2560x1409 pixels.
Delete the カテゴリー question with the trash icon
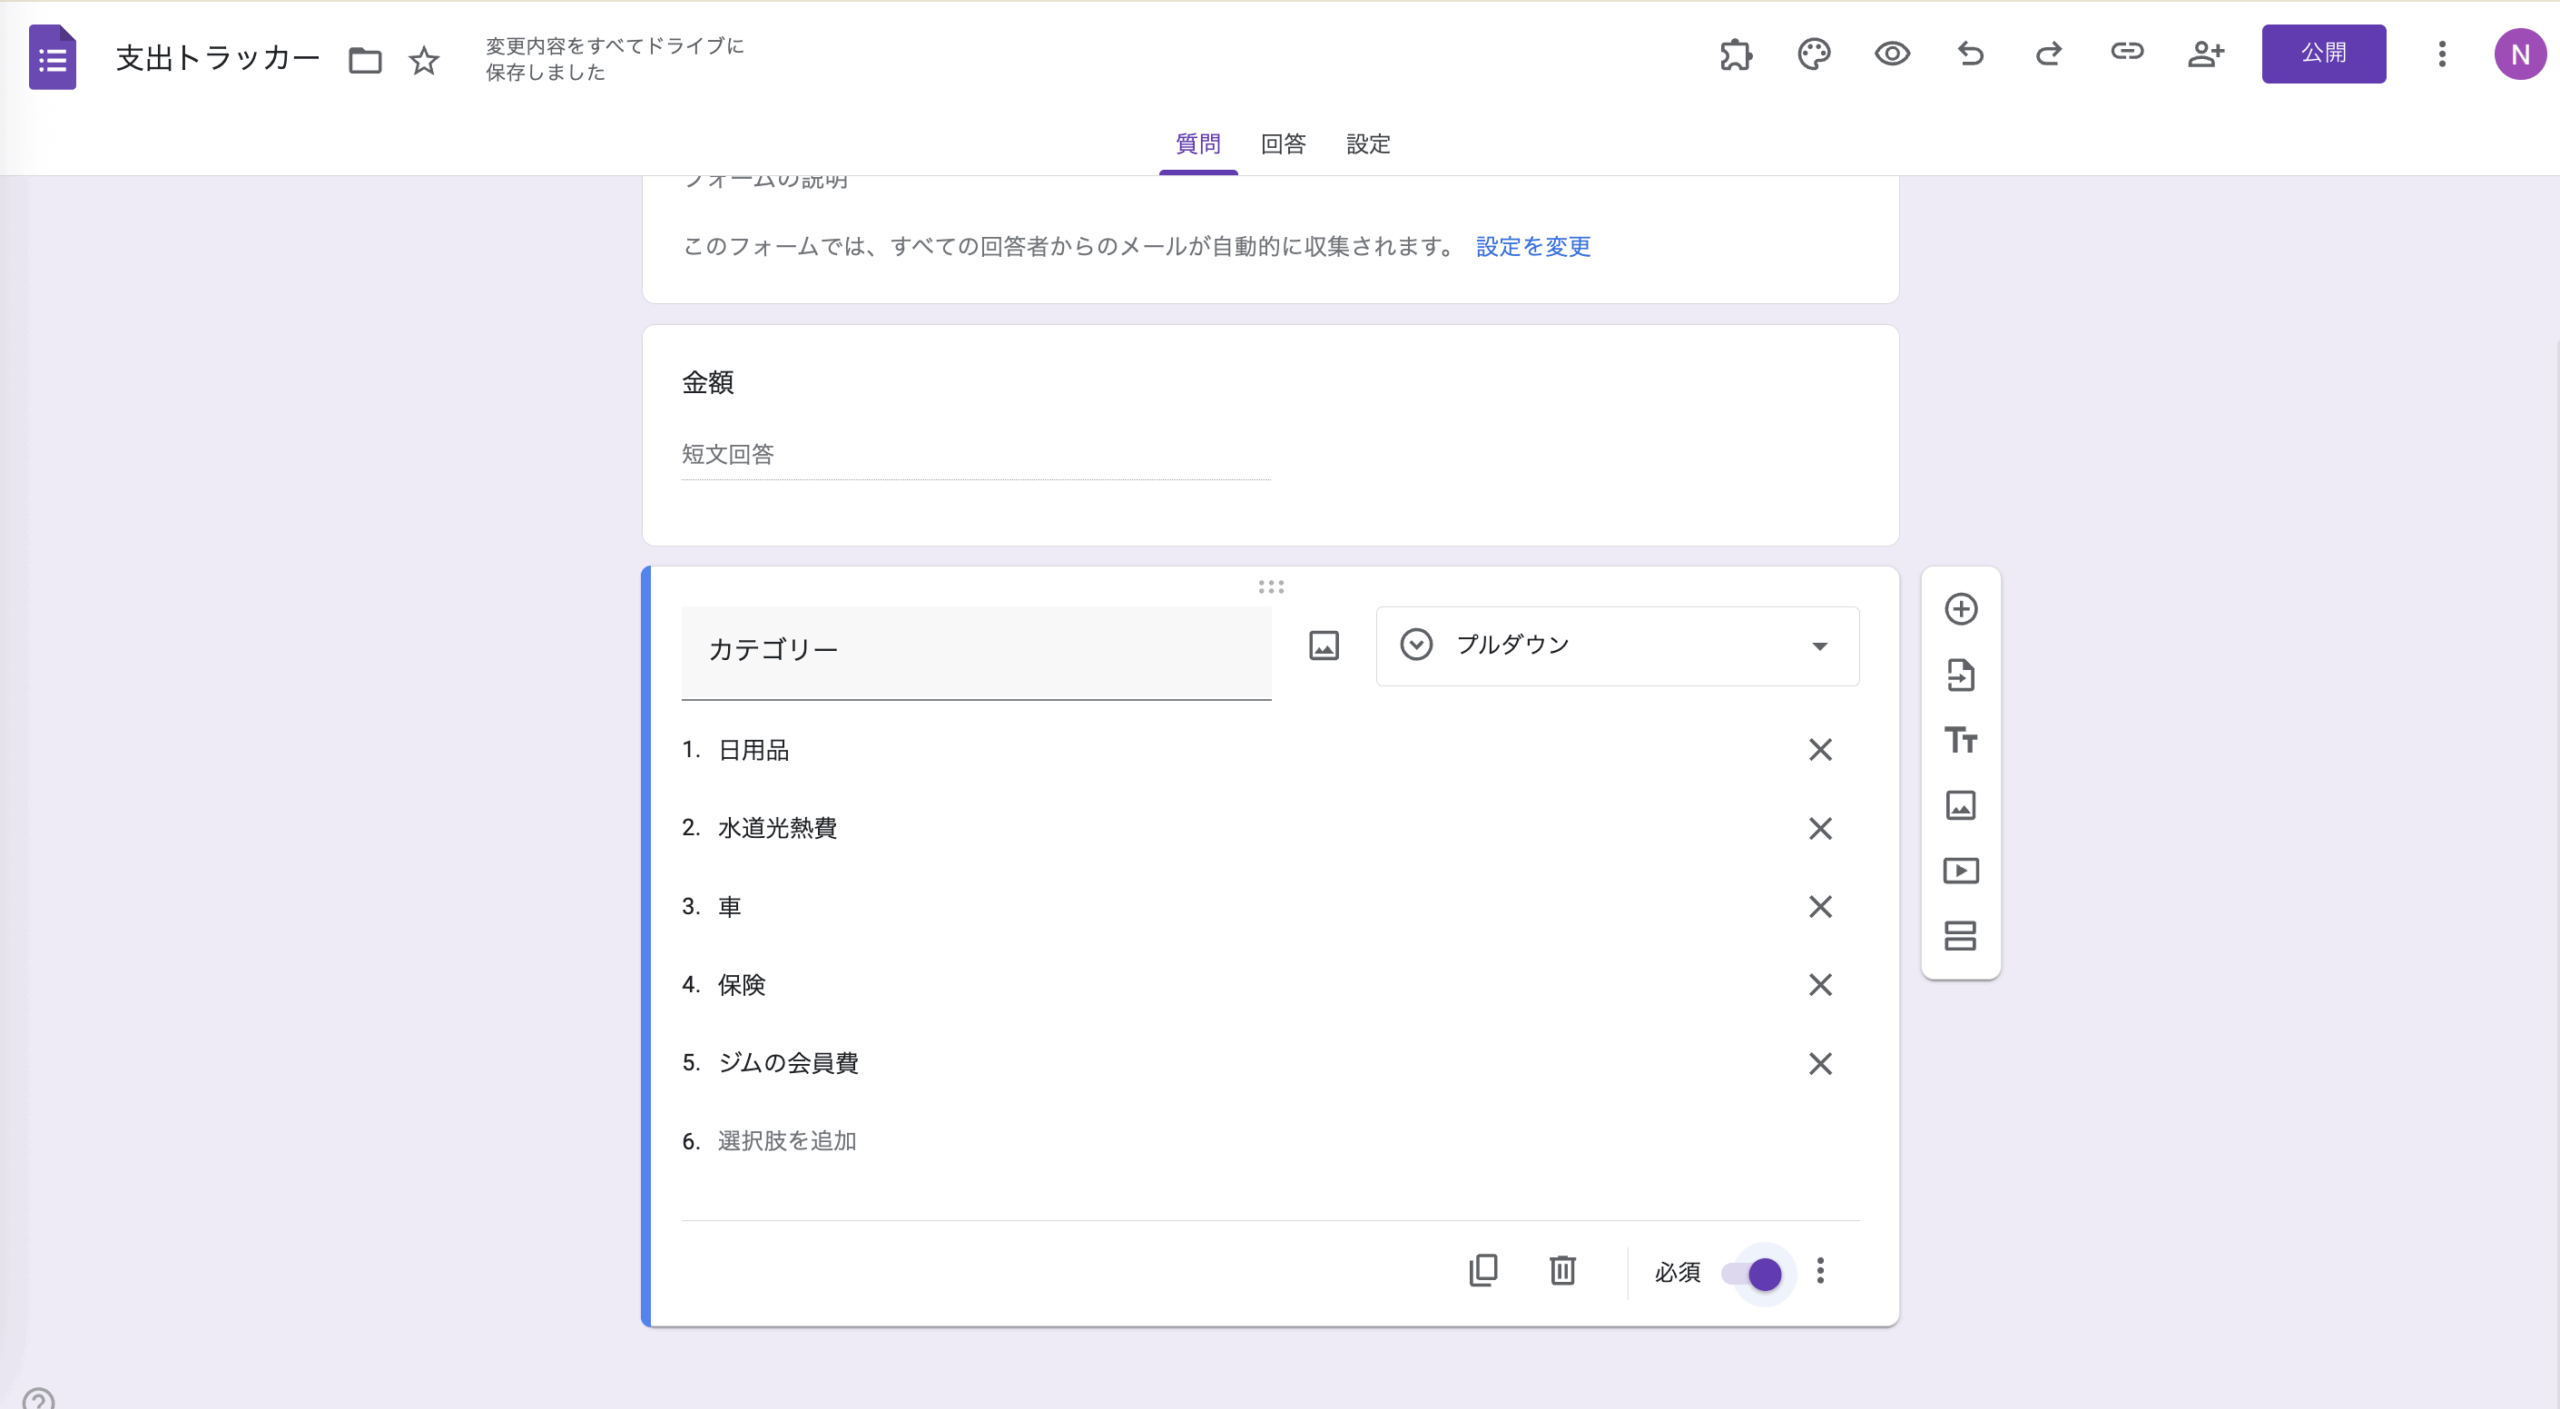tap(1562, 1271)
